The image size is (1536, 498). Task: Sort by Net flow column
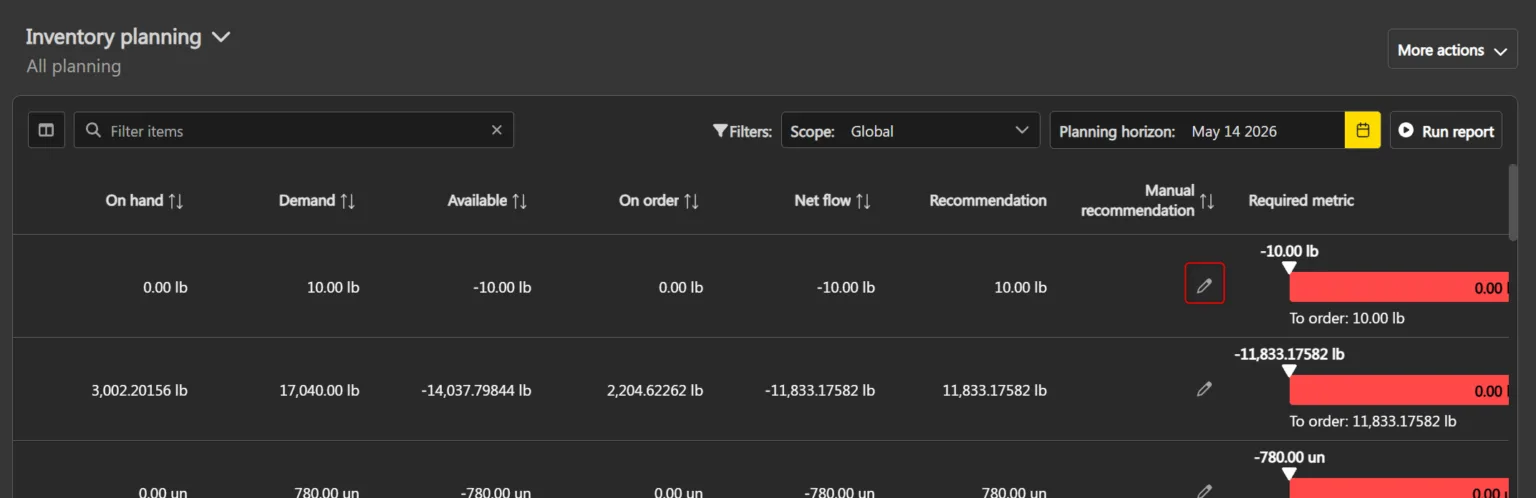[x=863, y=200]
